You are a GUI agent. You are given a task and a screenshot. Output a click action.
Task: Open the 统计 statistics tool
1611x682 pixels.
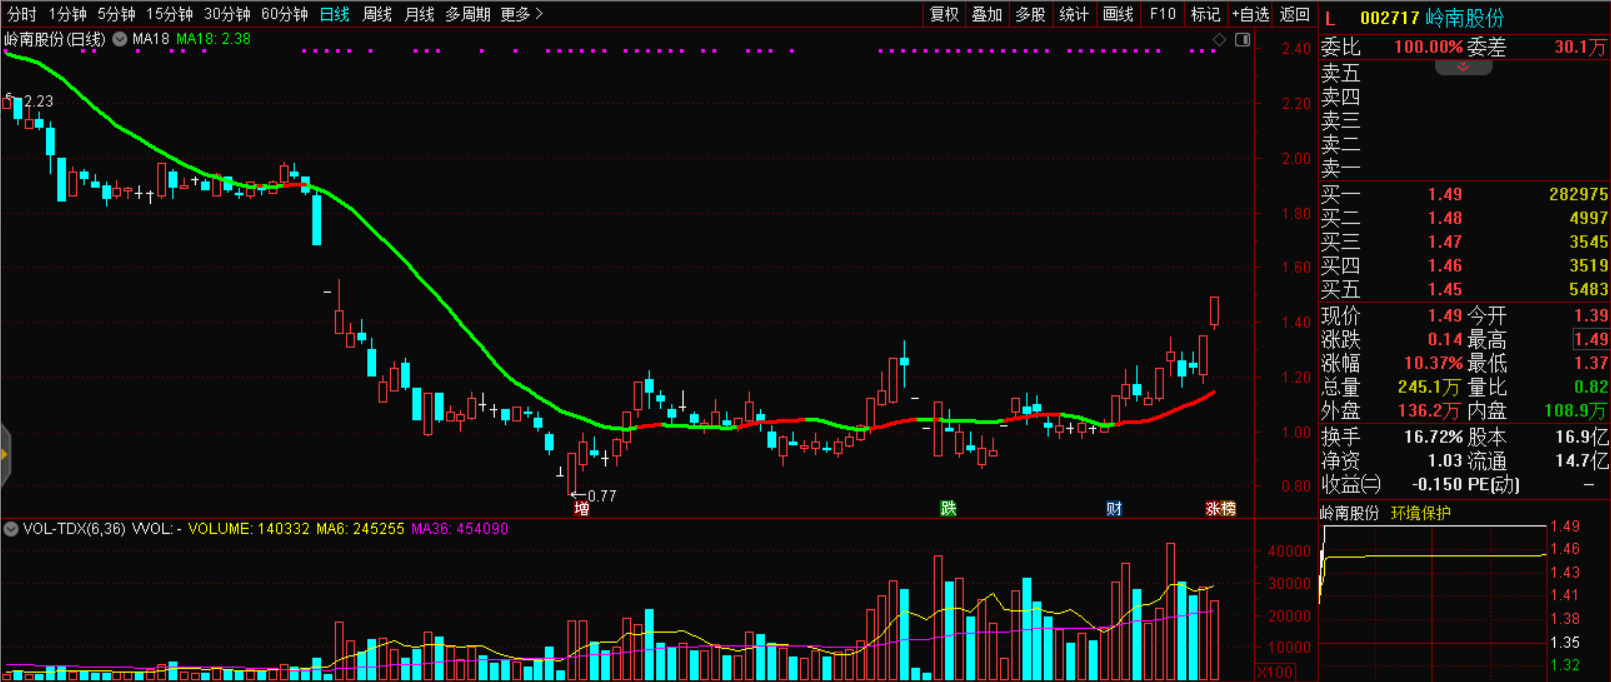point(1073,14)
